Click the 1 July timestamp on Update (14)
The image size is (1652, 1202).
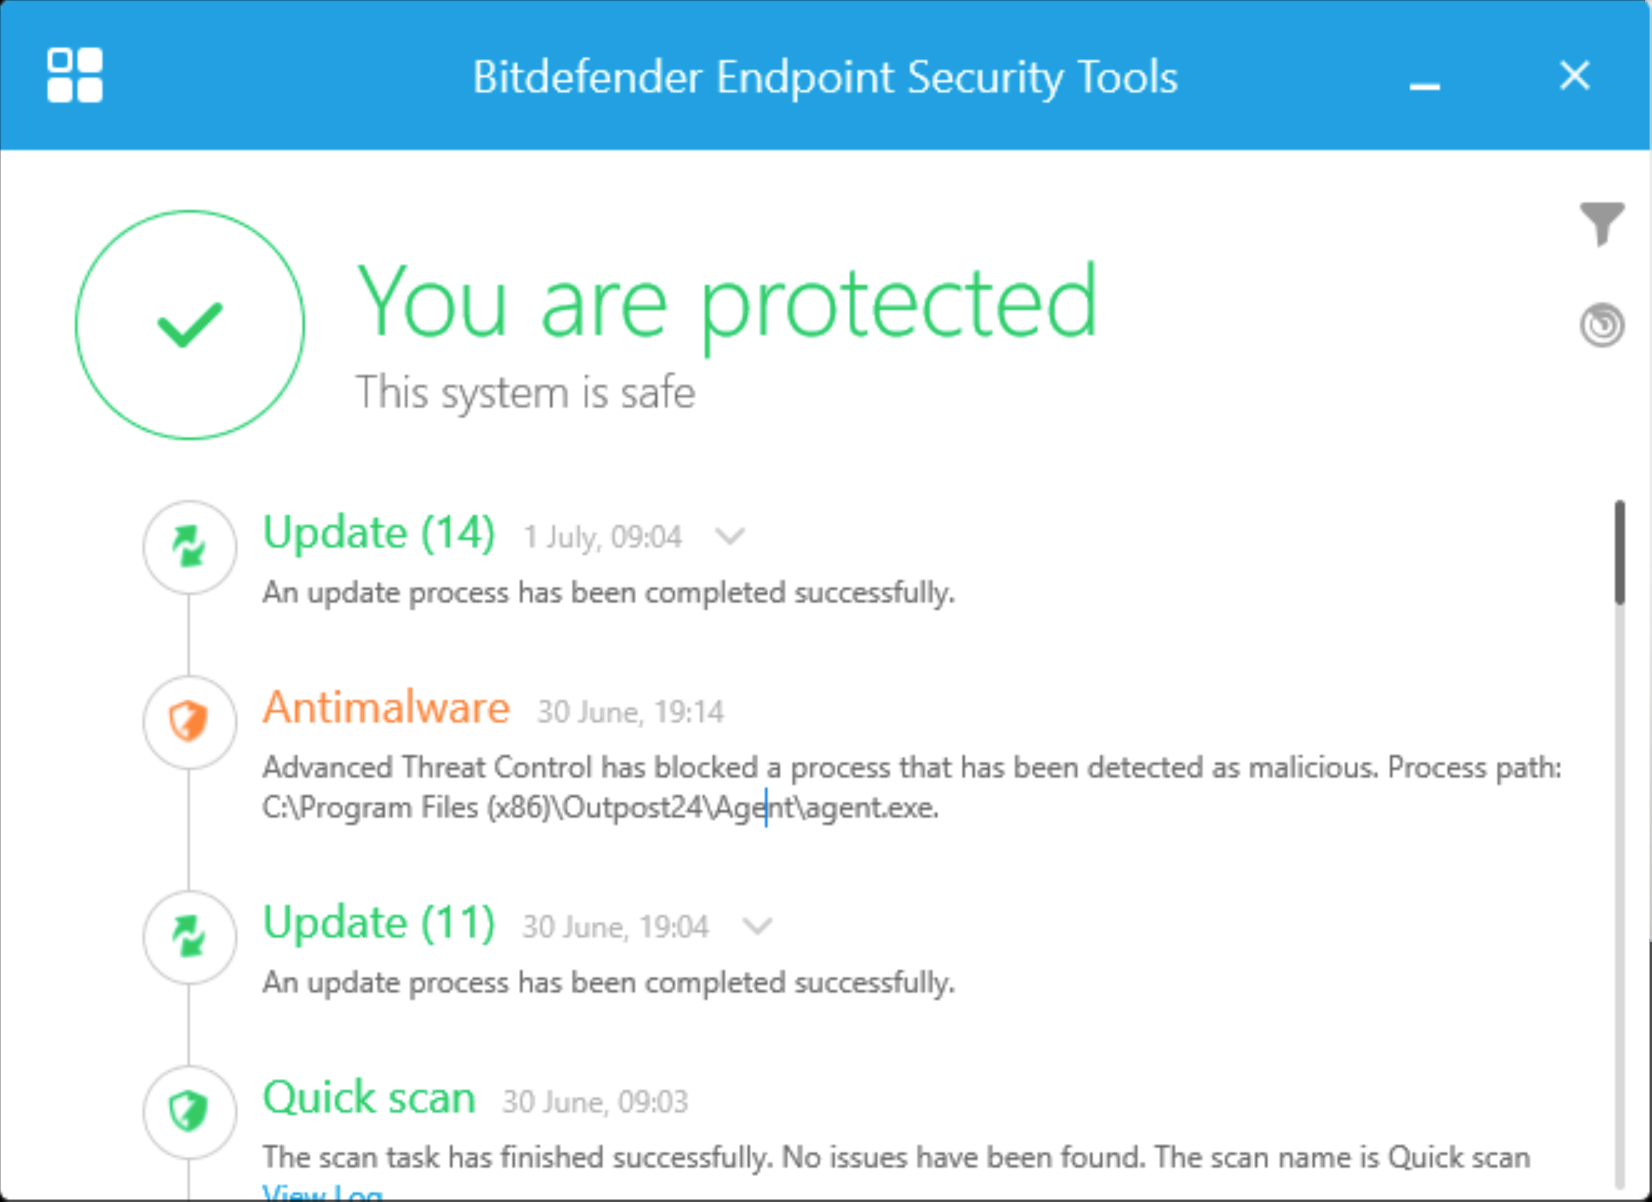[x=601, y=537]
